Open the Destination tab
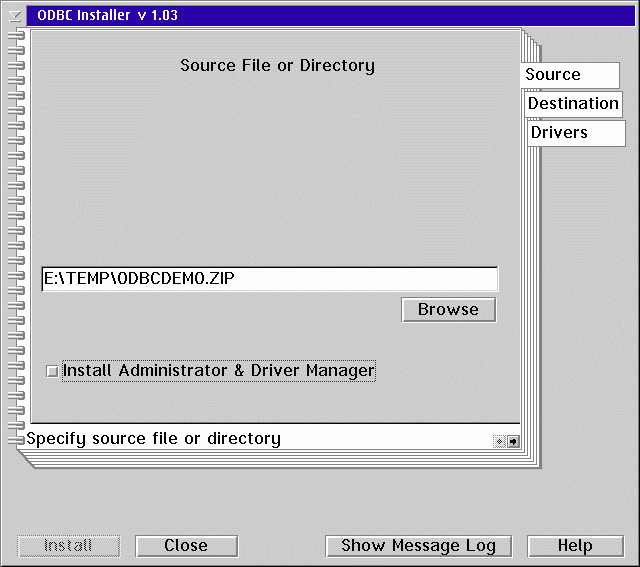The image size is (640, 567). pyautogui.click(x=573, y=104)
